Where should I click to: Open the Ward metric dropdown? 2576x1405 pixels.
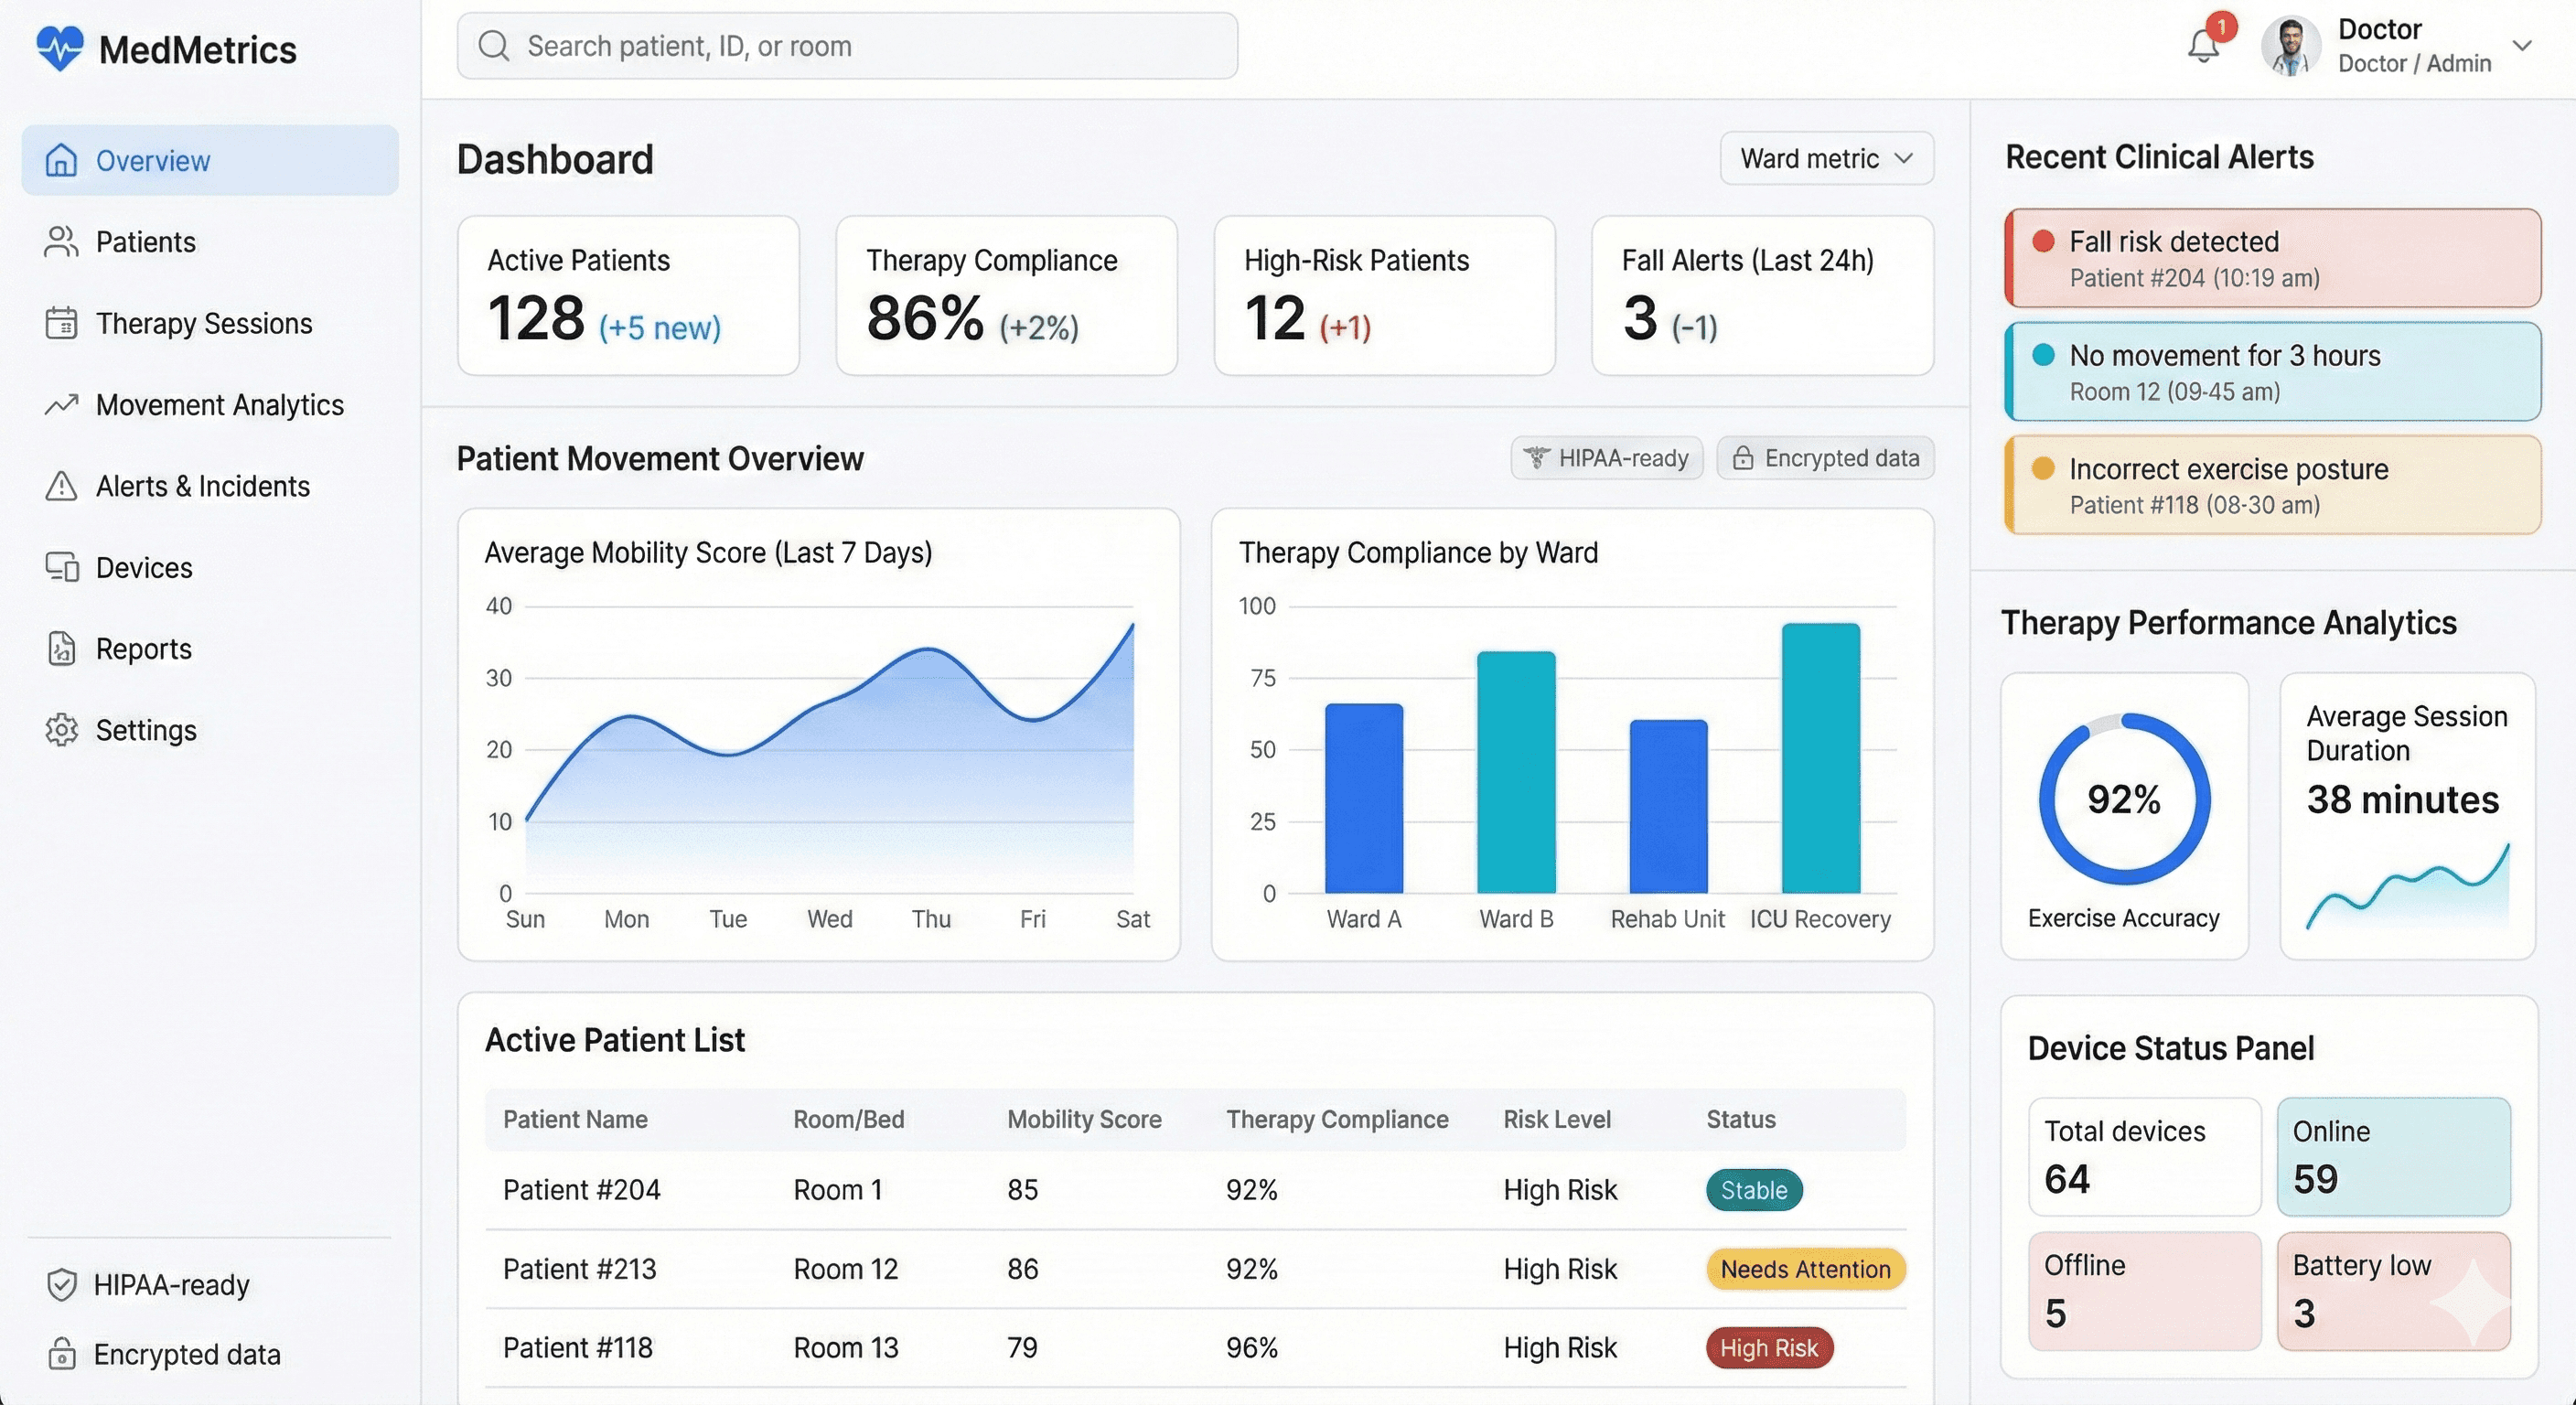pos(1826,158)
